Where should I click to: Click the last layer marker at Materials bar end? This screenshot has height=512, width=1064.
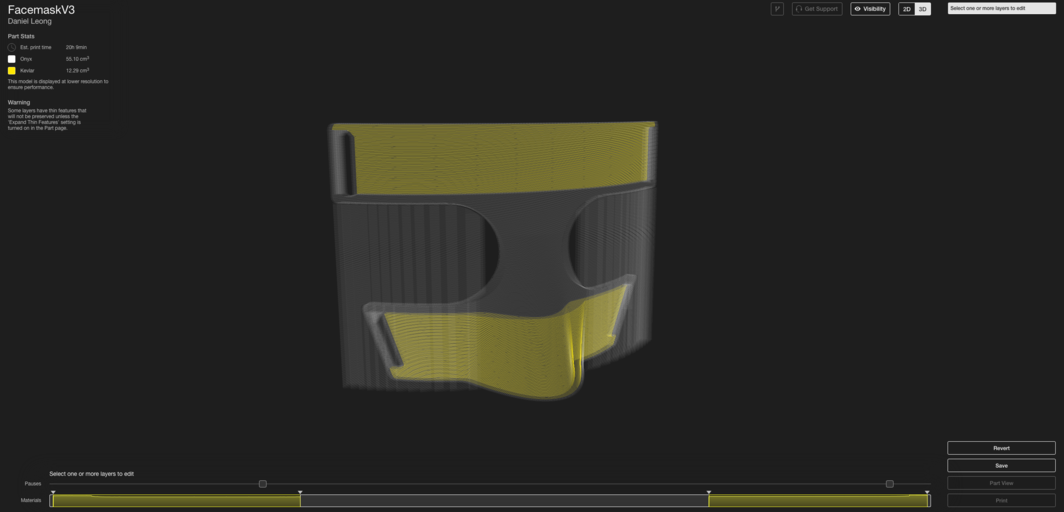927,492
